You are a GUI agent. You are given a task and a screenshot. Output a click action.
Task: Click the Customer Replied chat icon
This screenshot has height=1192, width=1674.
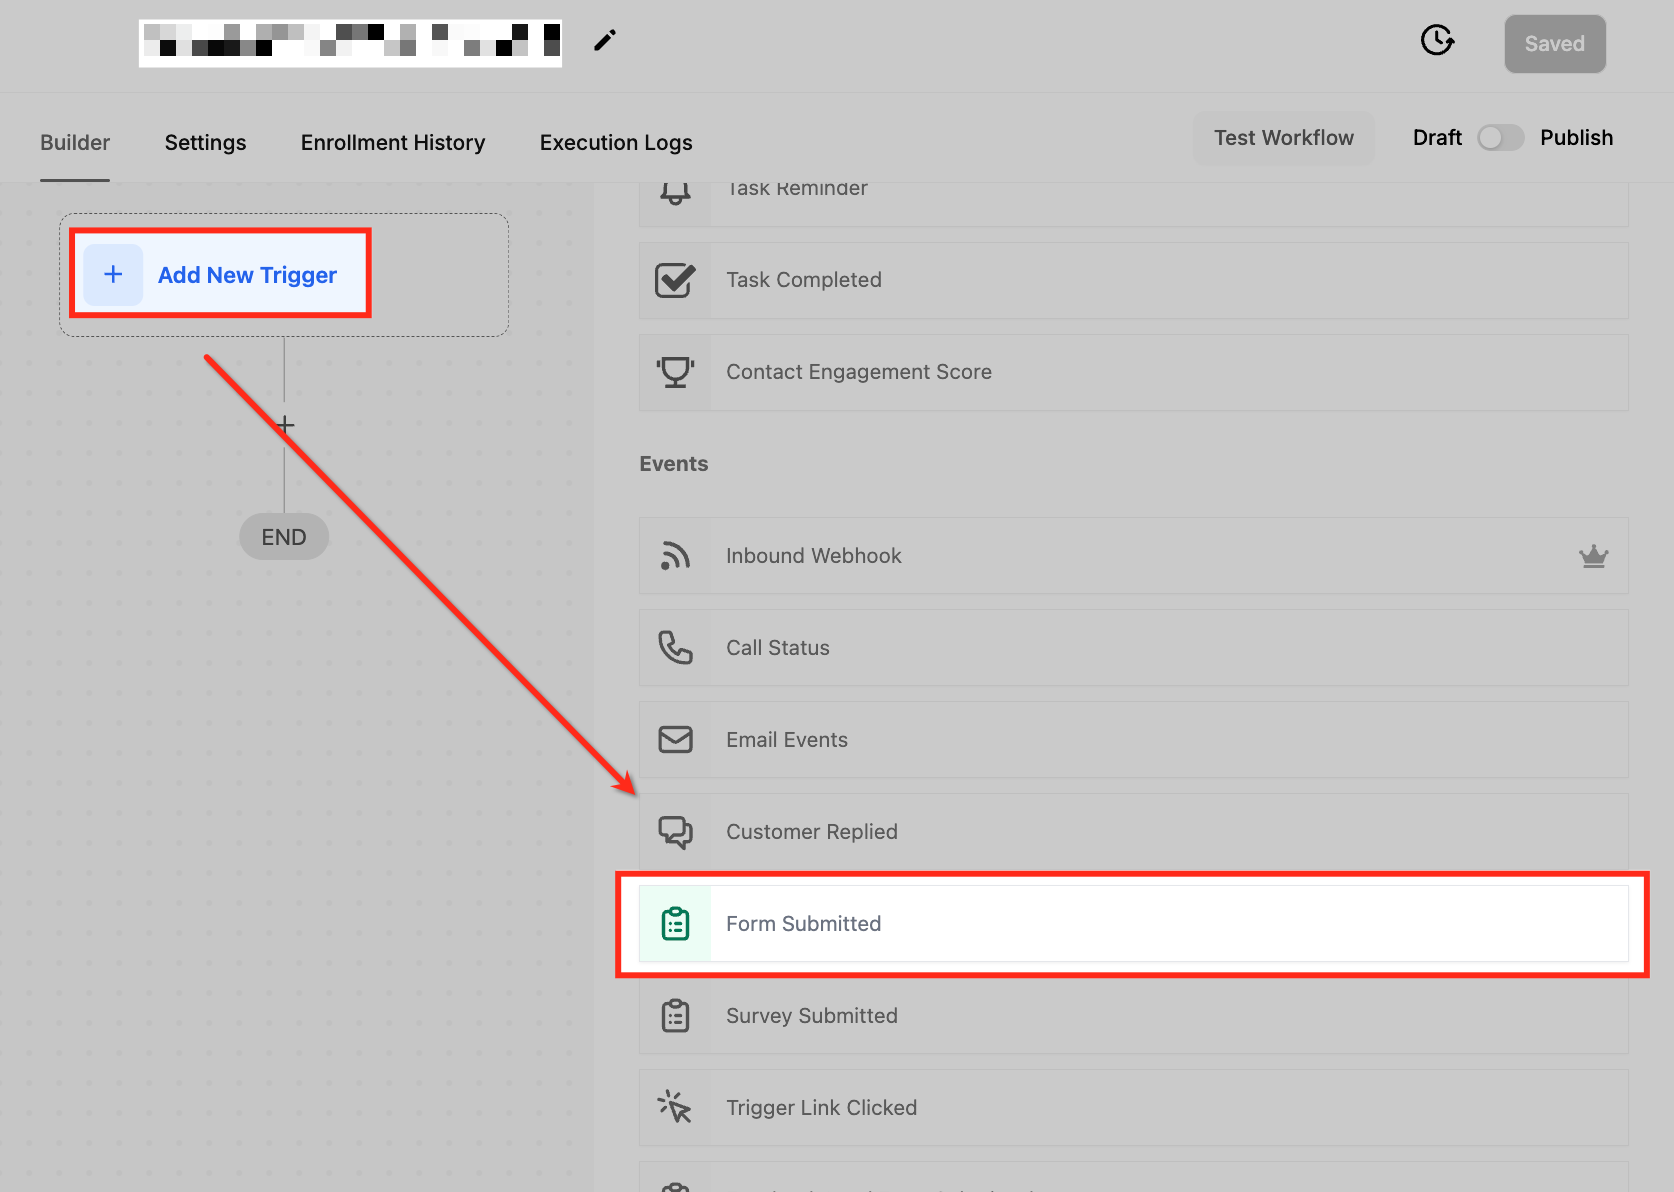pyautogui.click(x=675, y=831)
